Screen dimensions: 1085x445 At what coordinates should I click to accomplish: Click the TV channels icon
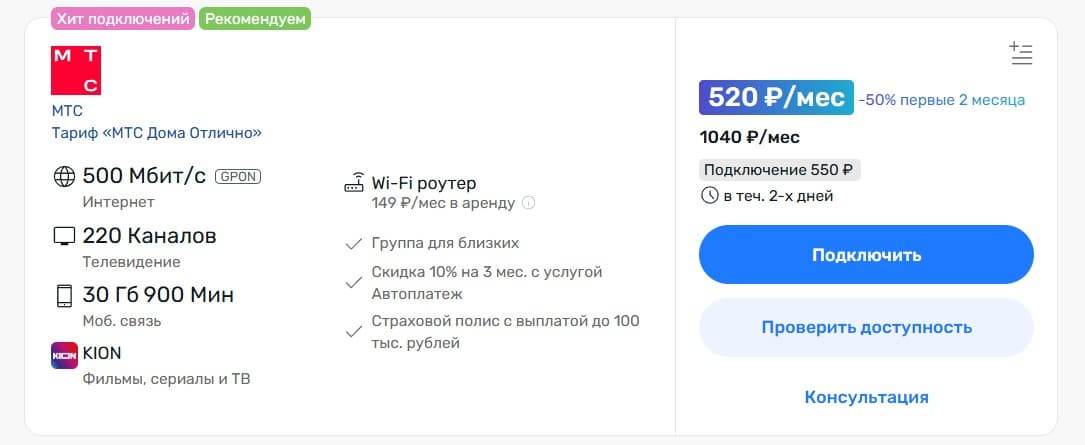click(64, 236)
